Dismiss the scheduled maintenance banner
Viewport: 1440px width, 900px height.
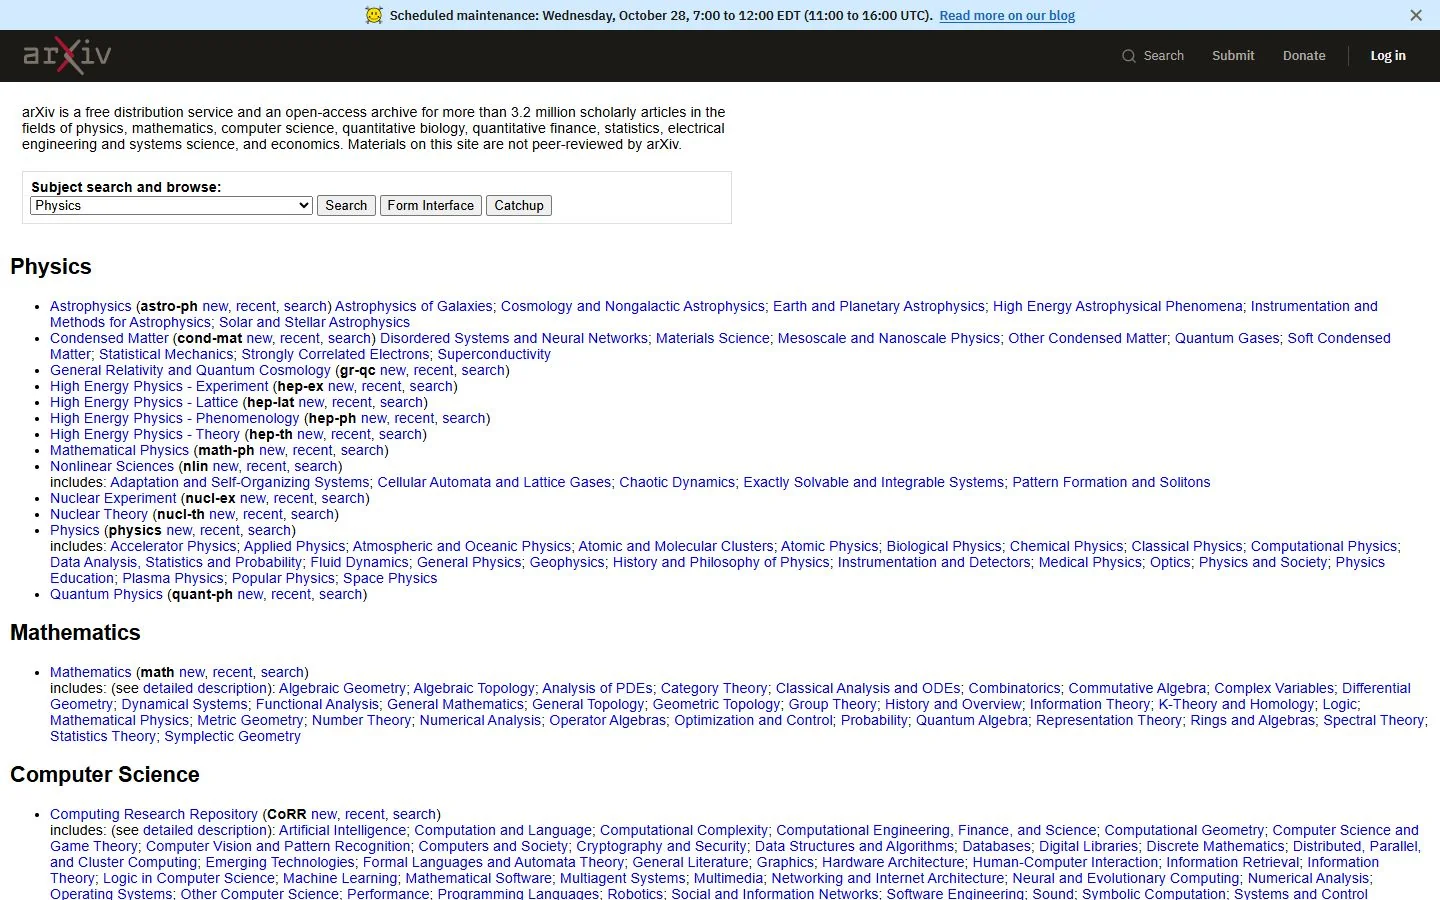click(x=1416, y=15)
